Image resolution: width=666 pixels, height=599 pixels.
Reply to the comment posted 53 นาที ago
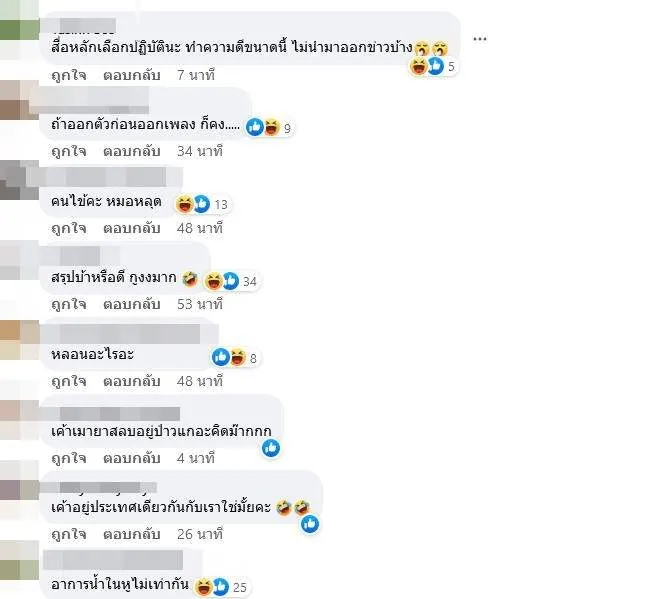coord(132,304)
